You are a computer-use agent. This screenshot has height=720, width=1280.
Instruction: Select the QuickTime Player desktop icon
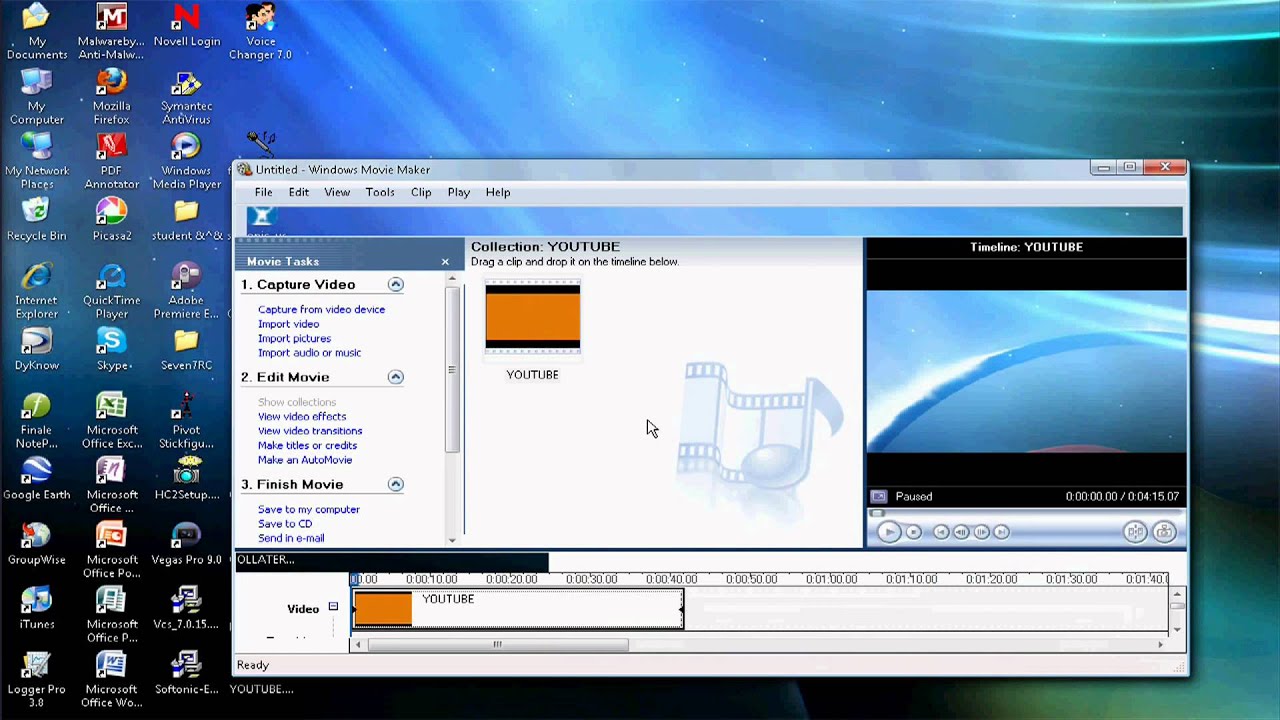pos(111,291)
